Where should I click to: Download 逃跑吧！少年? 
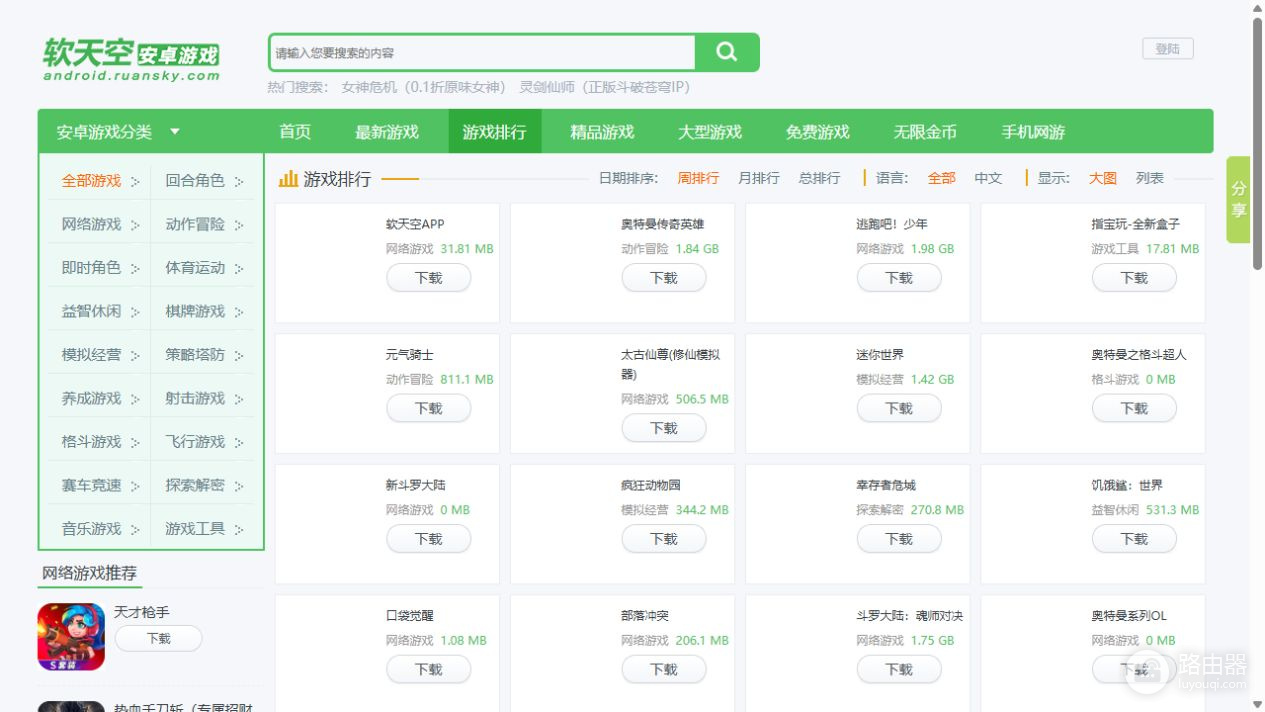(899, 278)
